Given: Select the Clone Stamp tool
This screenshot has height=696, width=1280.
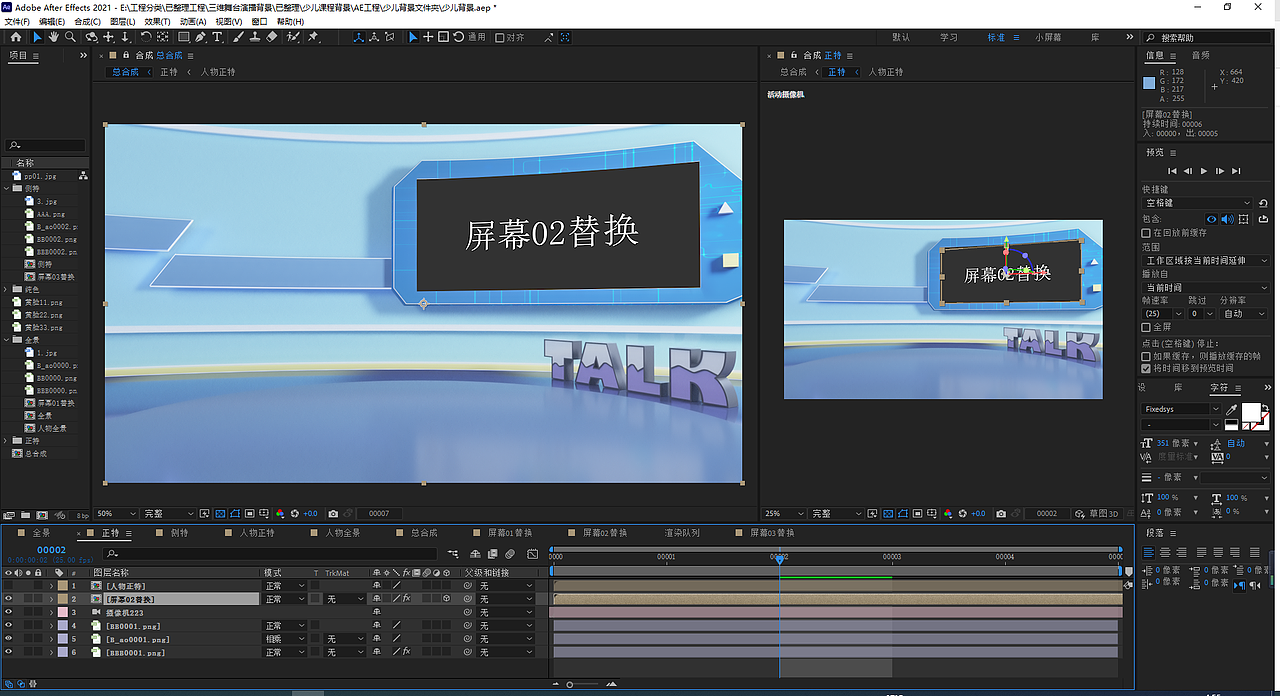Looking at the screenshot, I should (255, 37).
